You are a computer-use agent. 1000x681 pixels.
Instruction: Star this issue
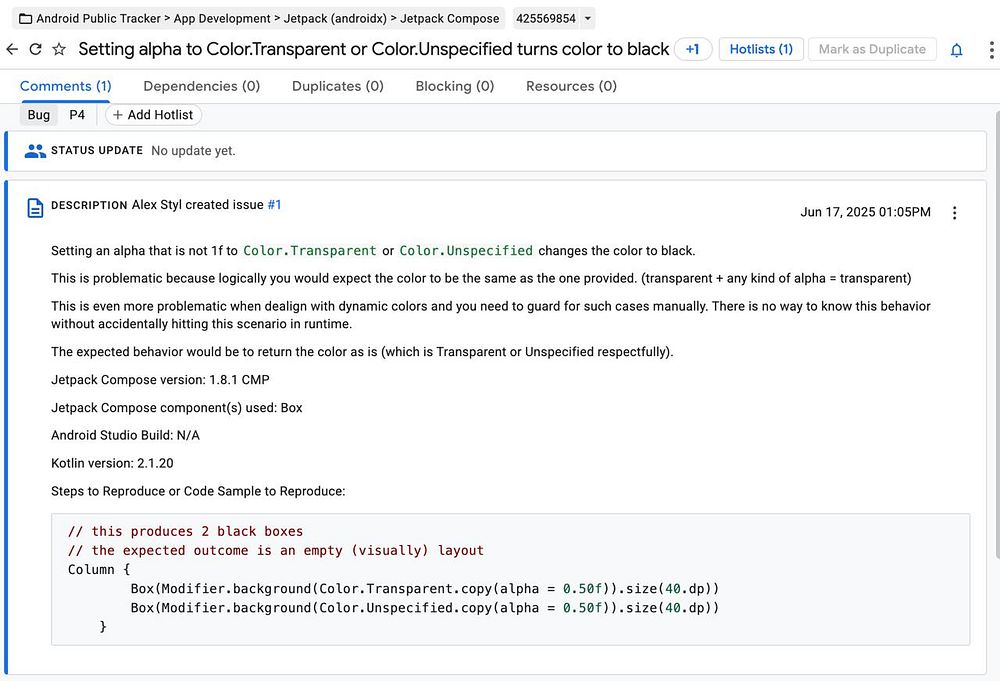(x=59, y=49)
